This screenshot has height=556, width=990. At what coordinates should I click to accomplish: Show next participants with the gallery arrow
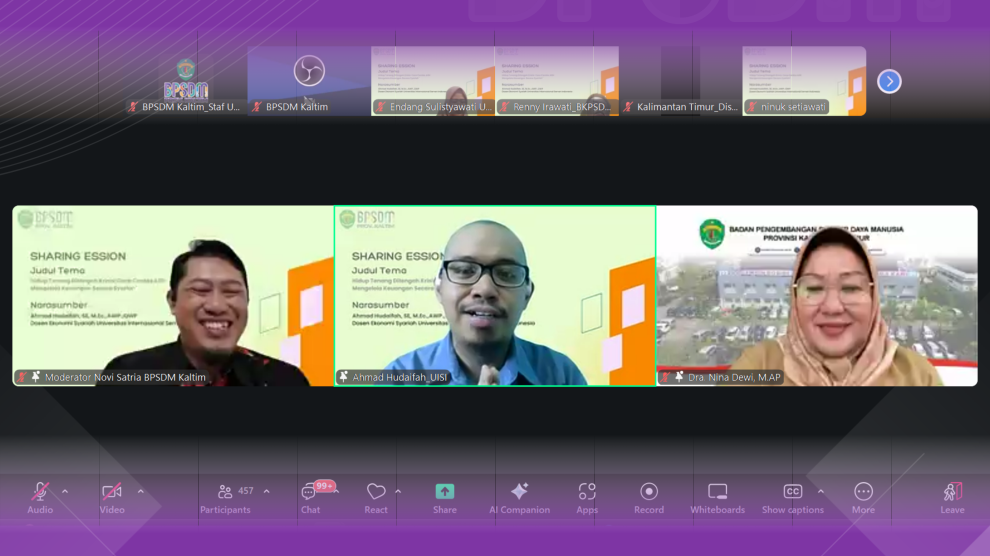(x=889, y=81)
